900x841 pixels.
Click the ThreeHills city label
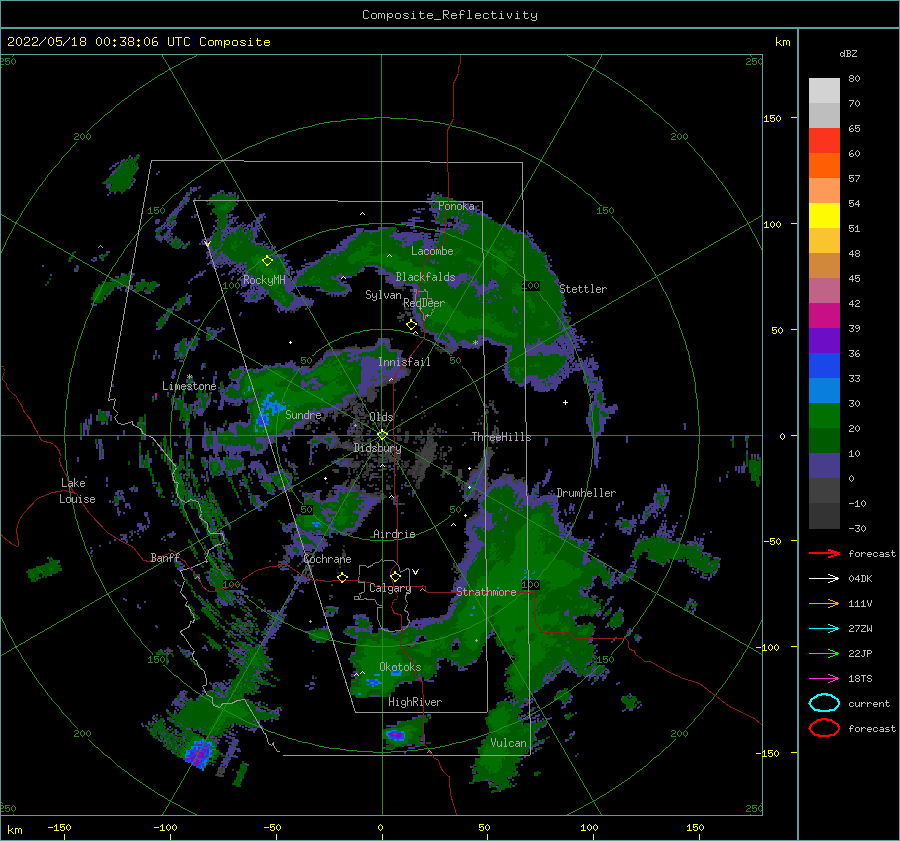(x=501, y=437)
